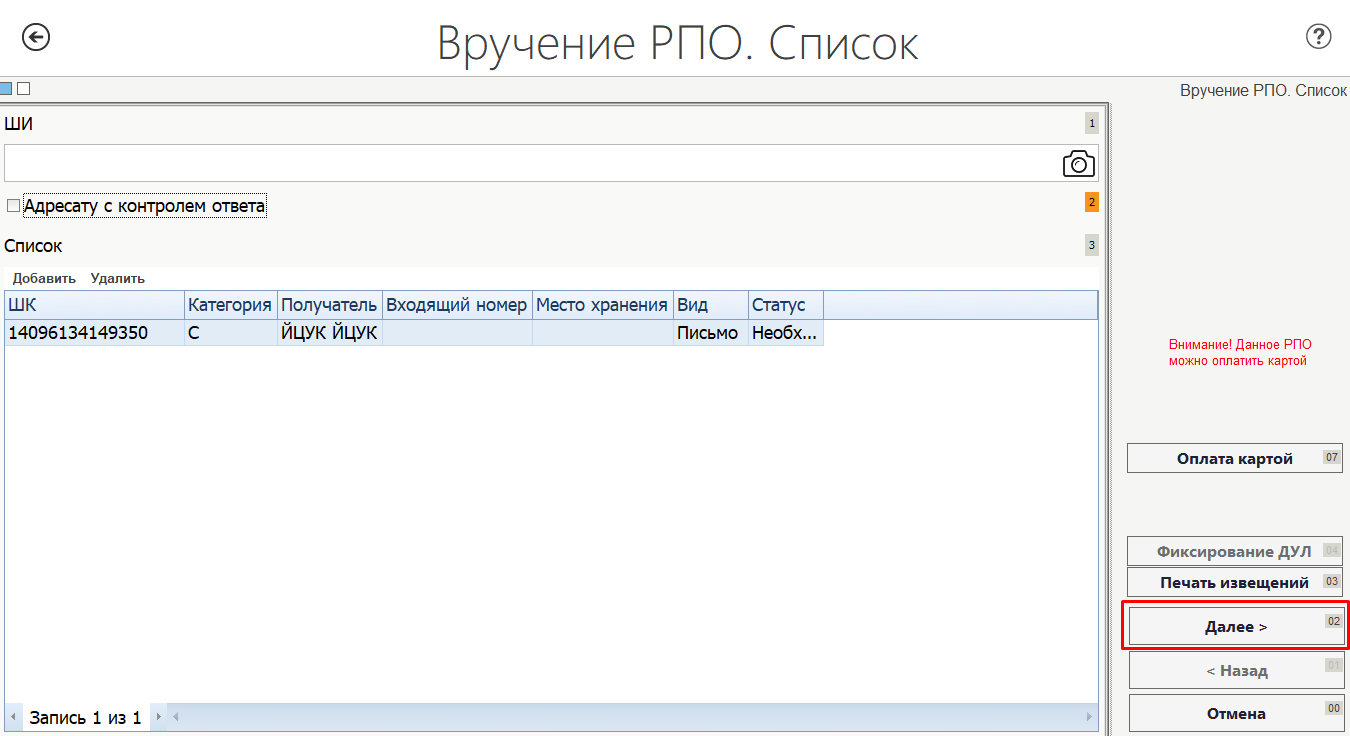
Task: Open help with the question mark icon
Action: 1319,37
